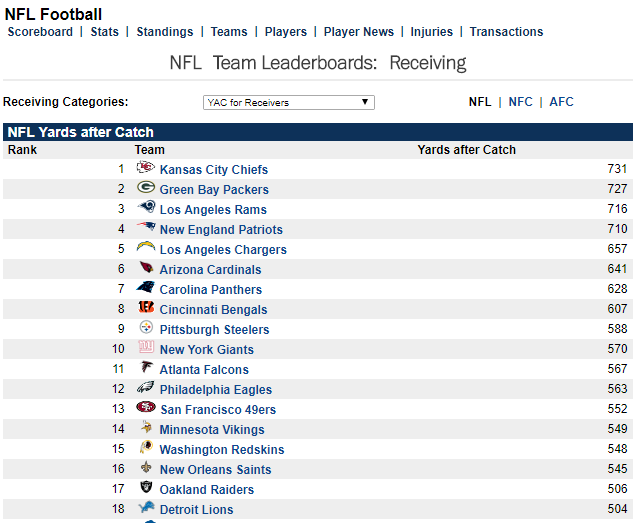Open the Players section
Image resolution: width=638 pixels, height=523 pixels.
[286, 32]
